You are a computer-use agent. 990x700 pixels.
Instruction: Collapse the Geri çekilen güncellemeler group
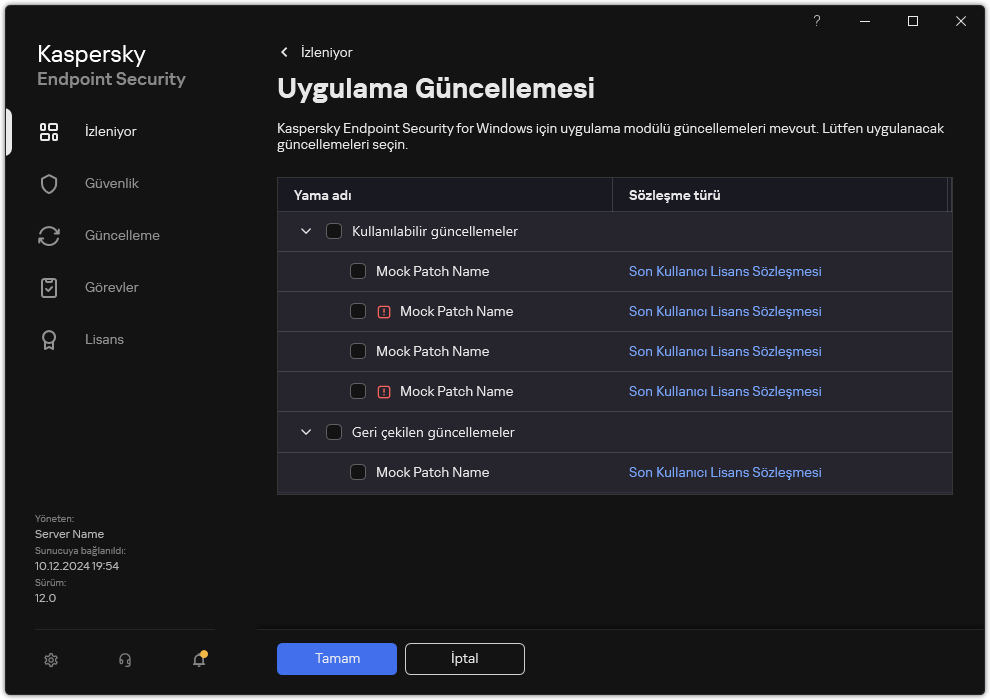[x=306, y=433]
